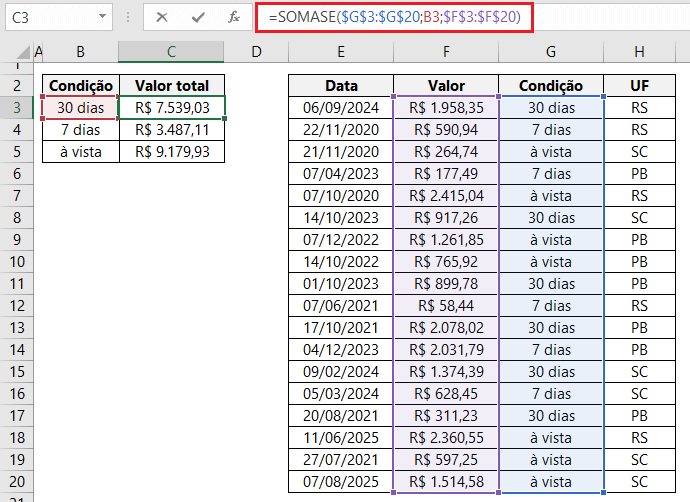Click cell B5 containing à vista
Viewport: 690px width, 502px height.
[x=81, y=151]
